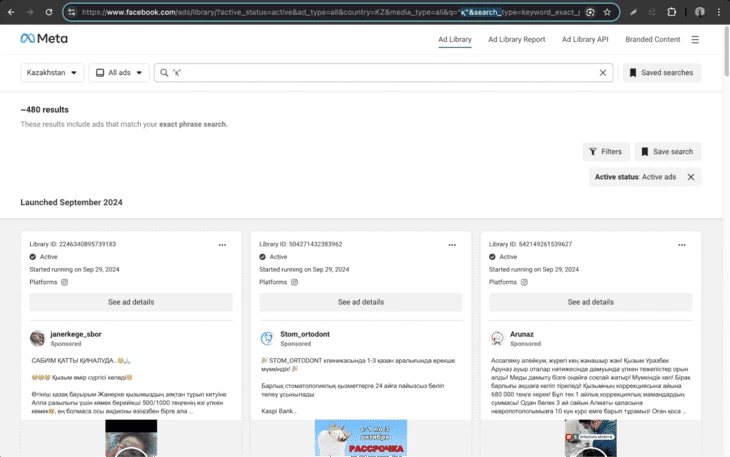Click Library ID 2246340895739183 text
Viewport: 730px width, 457px height.
point(73,244)
